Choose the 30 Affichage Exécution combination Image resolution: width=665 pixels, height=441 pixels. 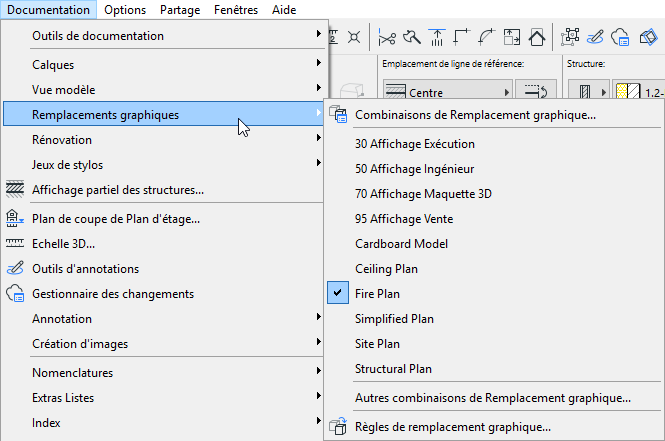click(494, 144)
